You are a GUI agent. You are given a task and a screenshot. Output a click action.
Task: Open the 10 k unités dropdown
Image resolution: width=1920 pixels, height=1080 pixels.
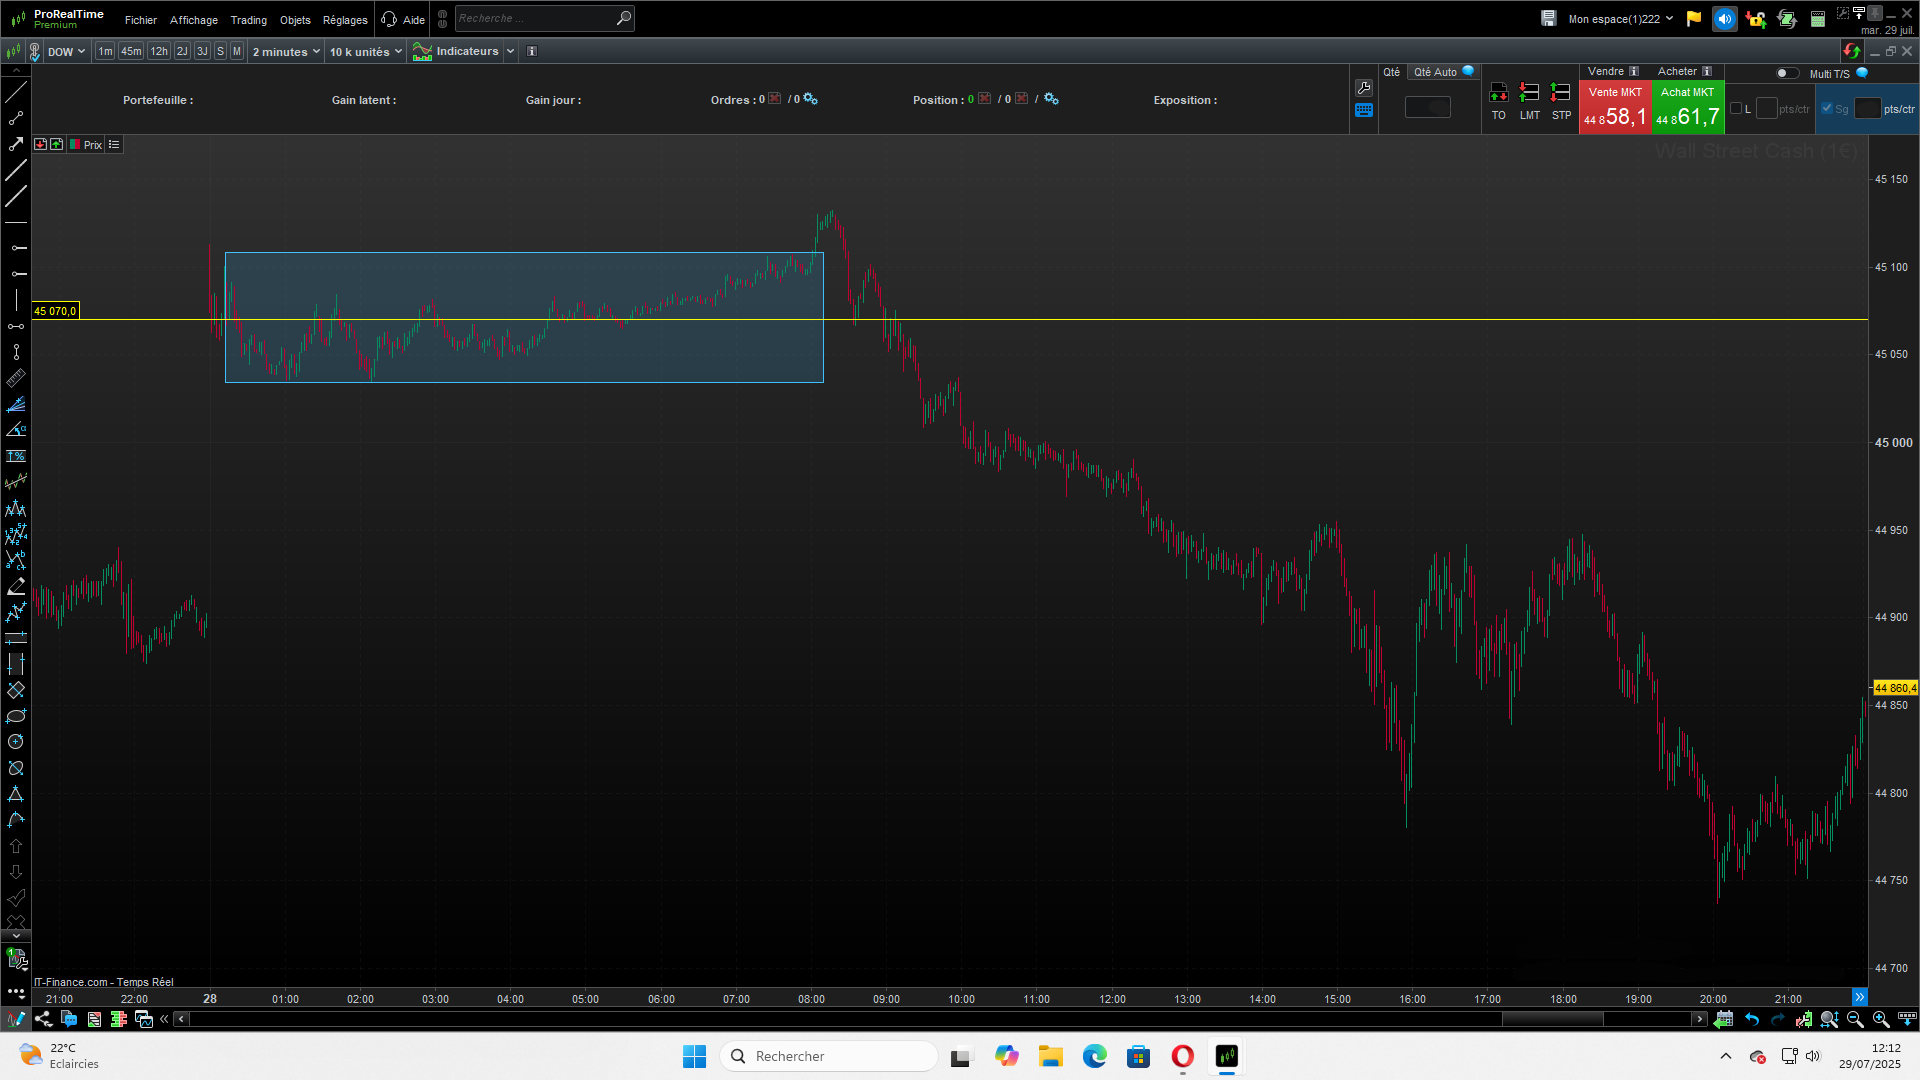click(365, 52)
